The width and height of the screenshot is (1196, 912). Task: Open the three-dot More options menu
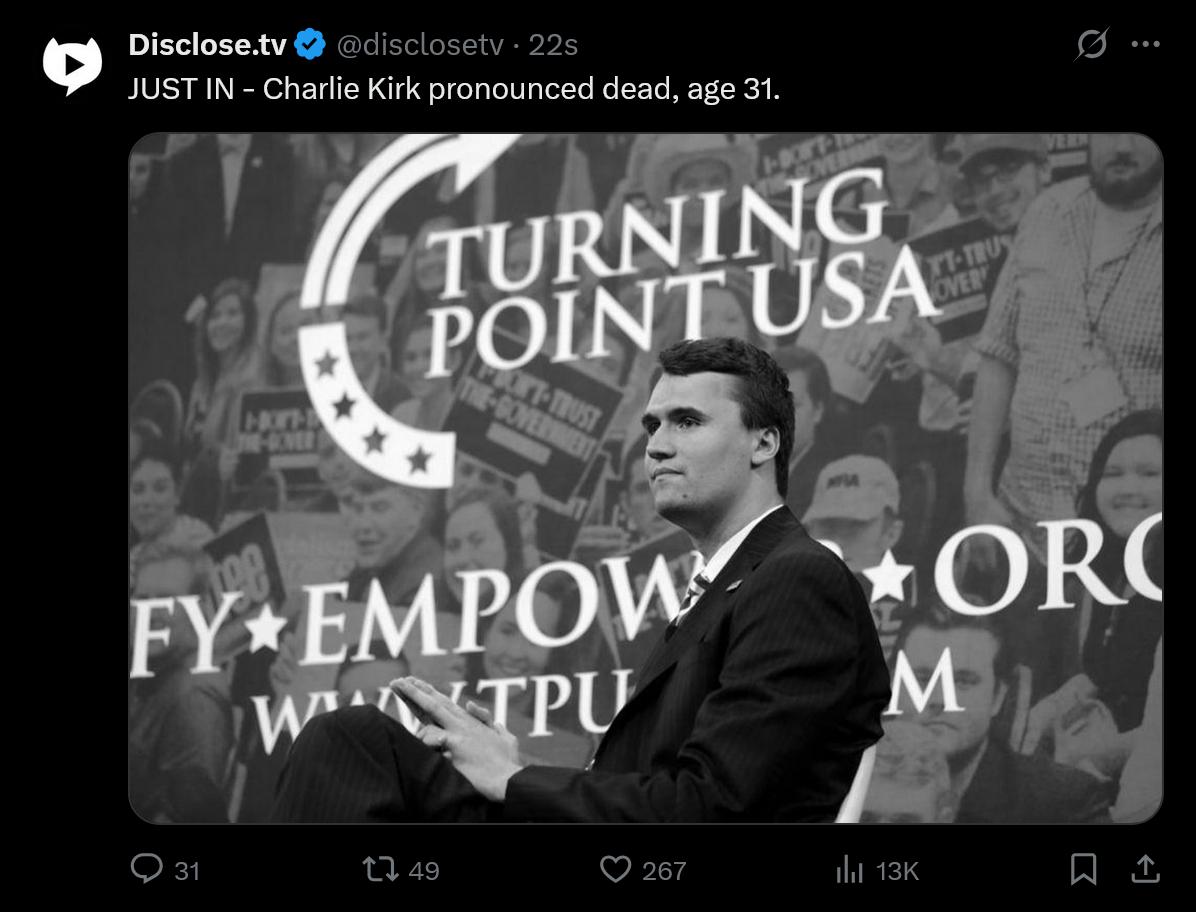(x=1145, y=44)
